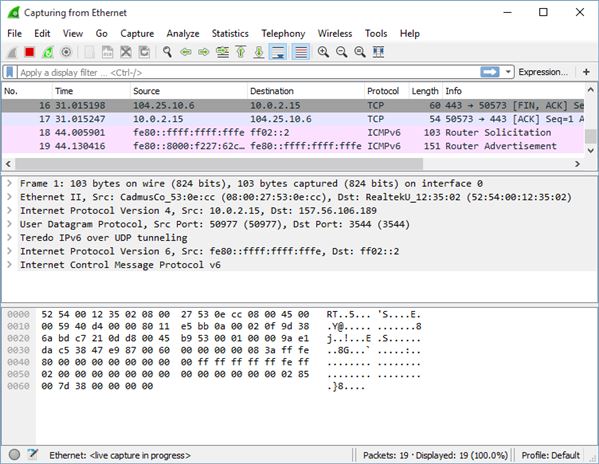Sort packets by Info column
The width and height of the screenshot is (599, 464).
click(x=513, y=91)
